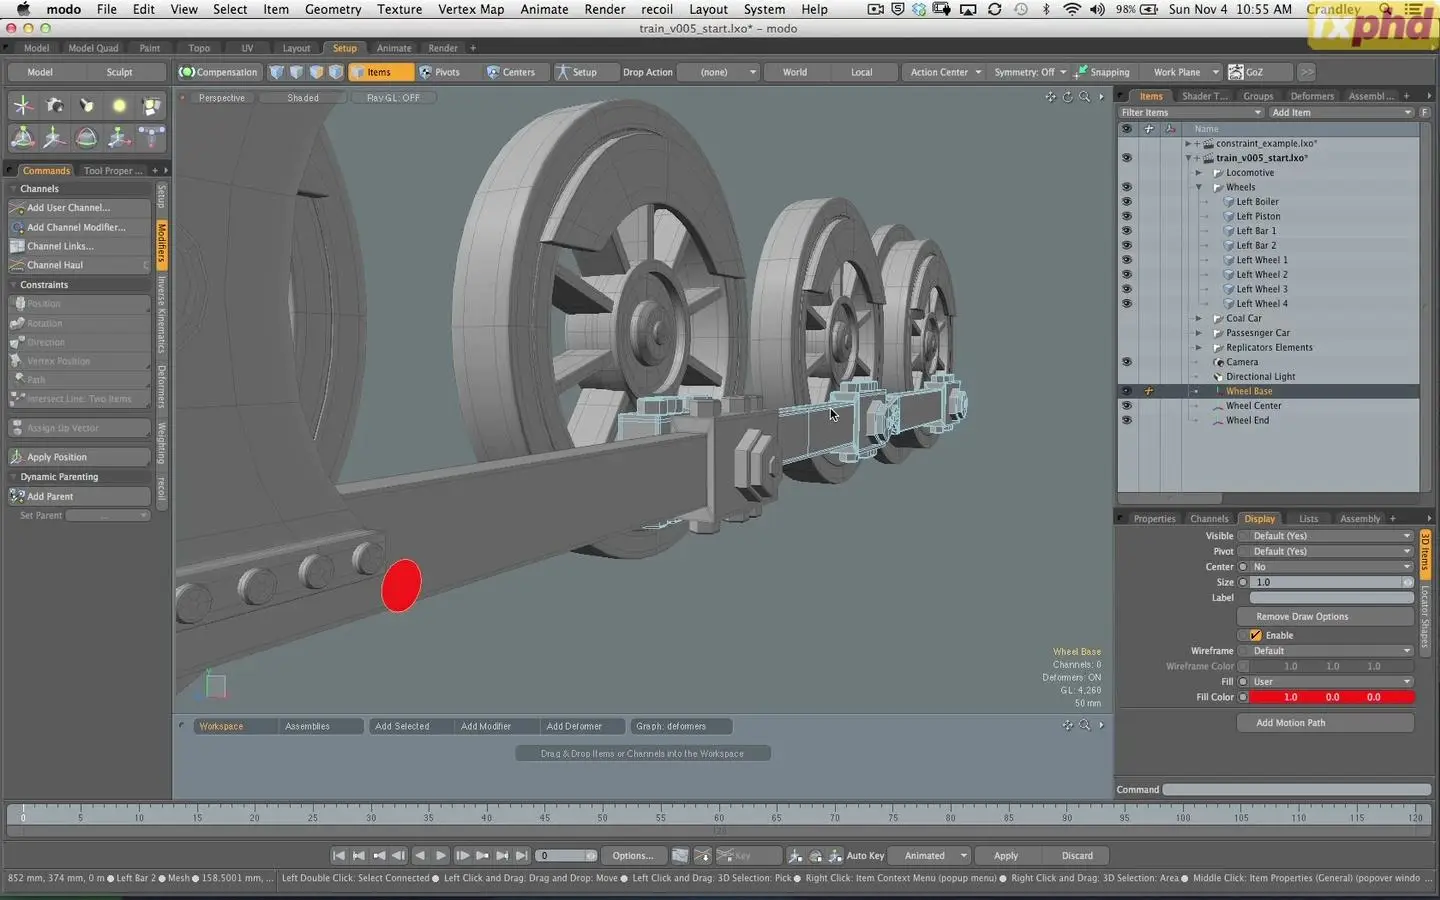Click the toolbar overflow double-arrow button
The width and height of the screenshot is (1440, 900).
(1306, 72)
